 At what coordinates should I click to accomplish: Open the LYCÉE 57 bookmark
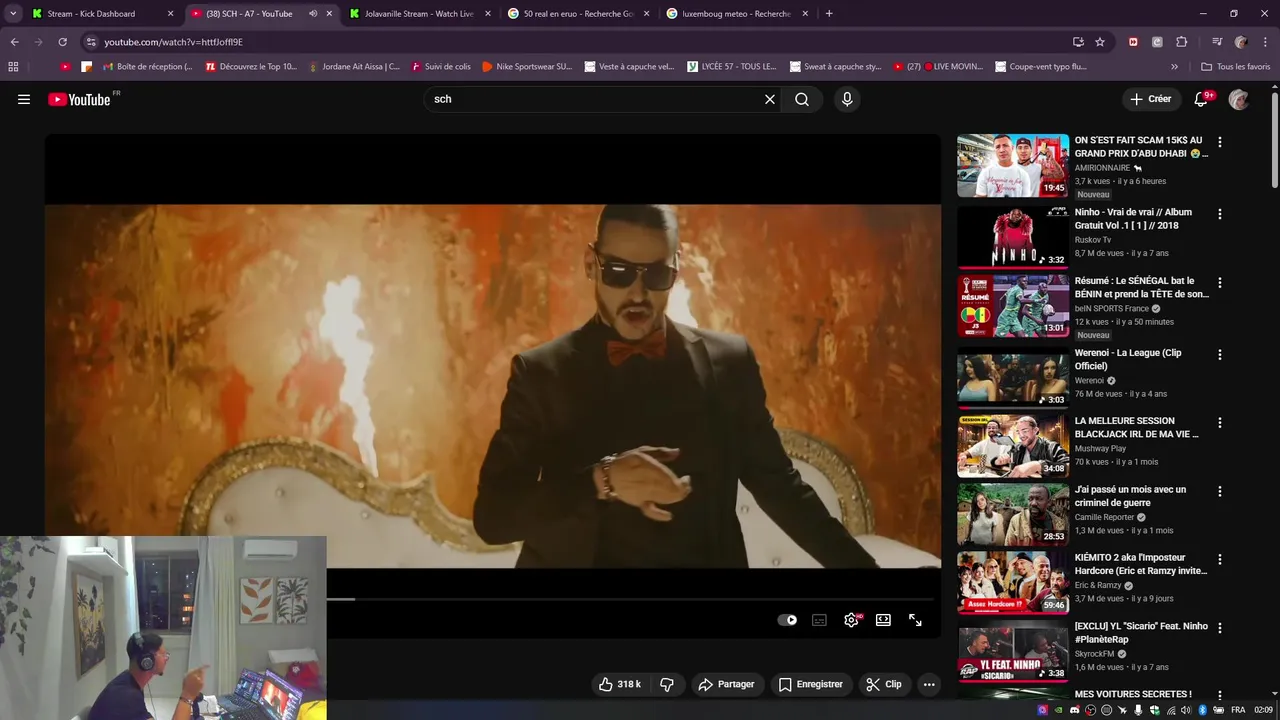[732, 67]
